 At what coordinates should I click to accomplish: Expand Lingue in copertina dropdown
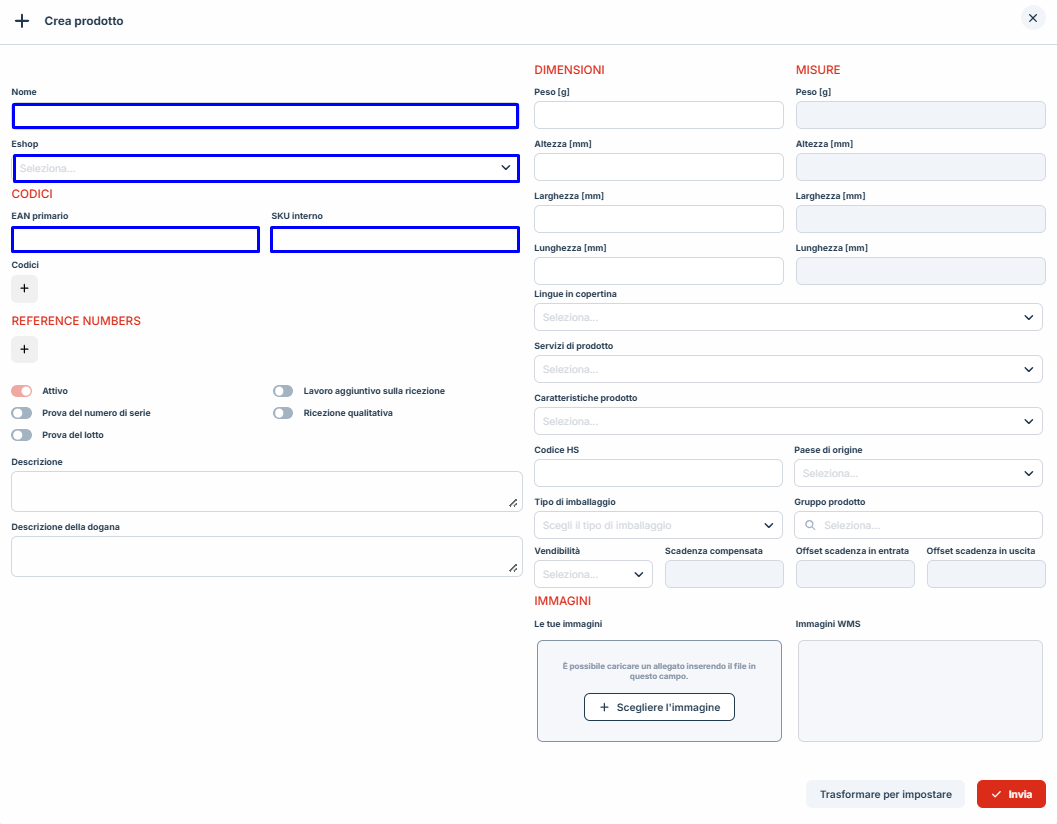pyautogui.click(x=788, y=317)
